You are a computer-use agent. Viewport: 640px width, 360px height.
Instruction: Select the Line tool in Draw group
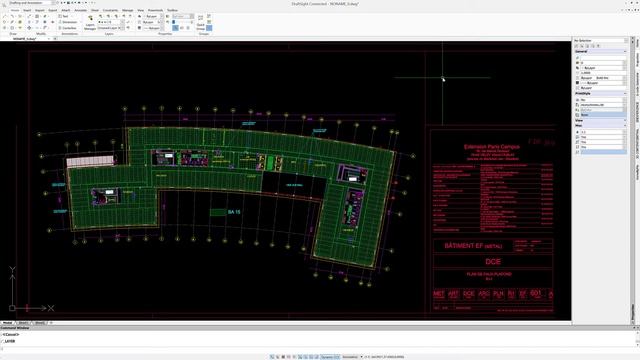(x=4, y=16)
